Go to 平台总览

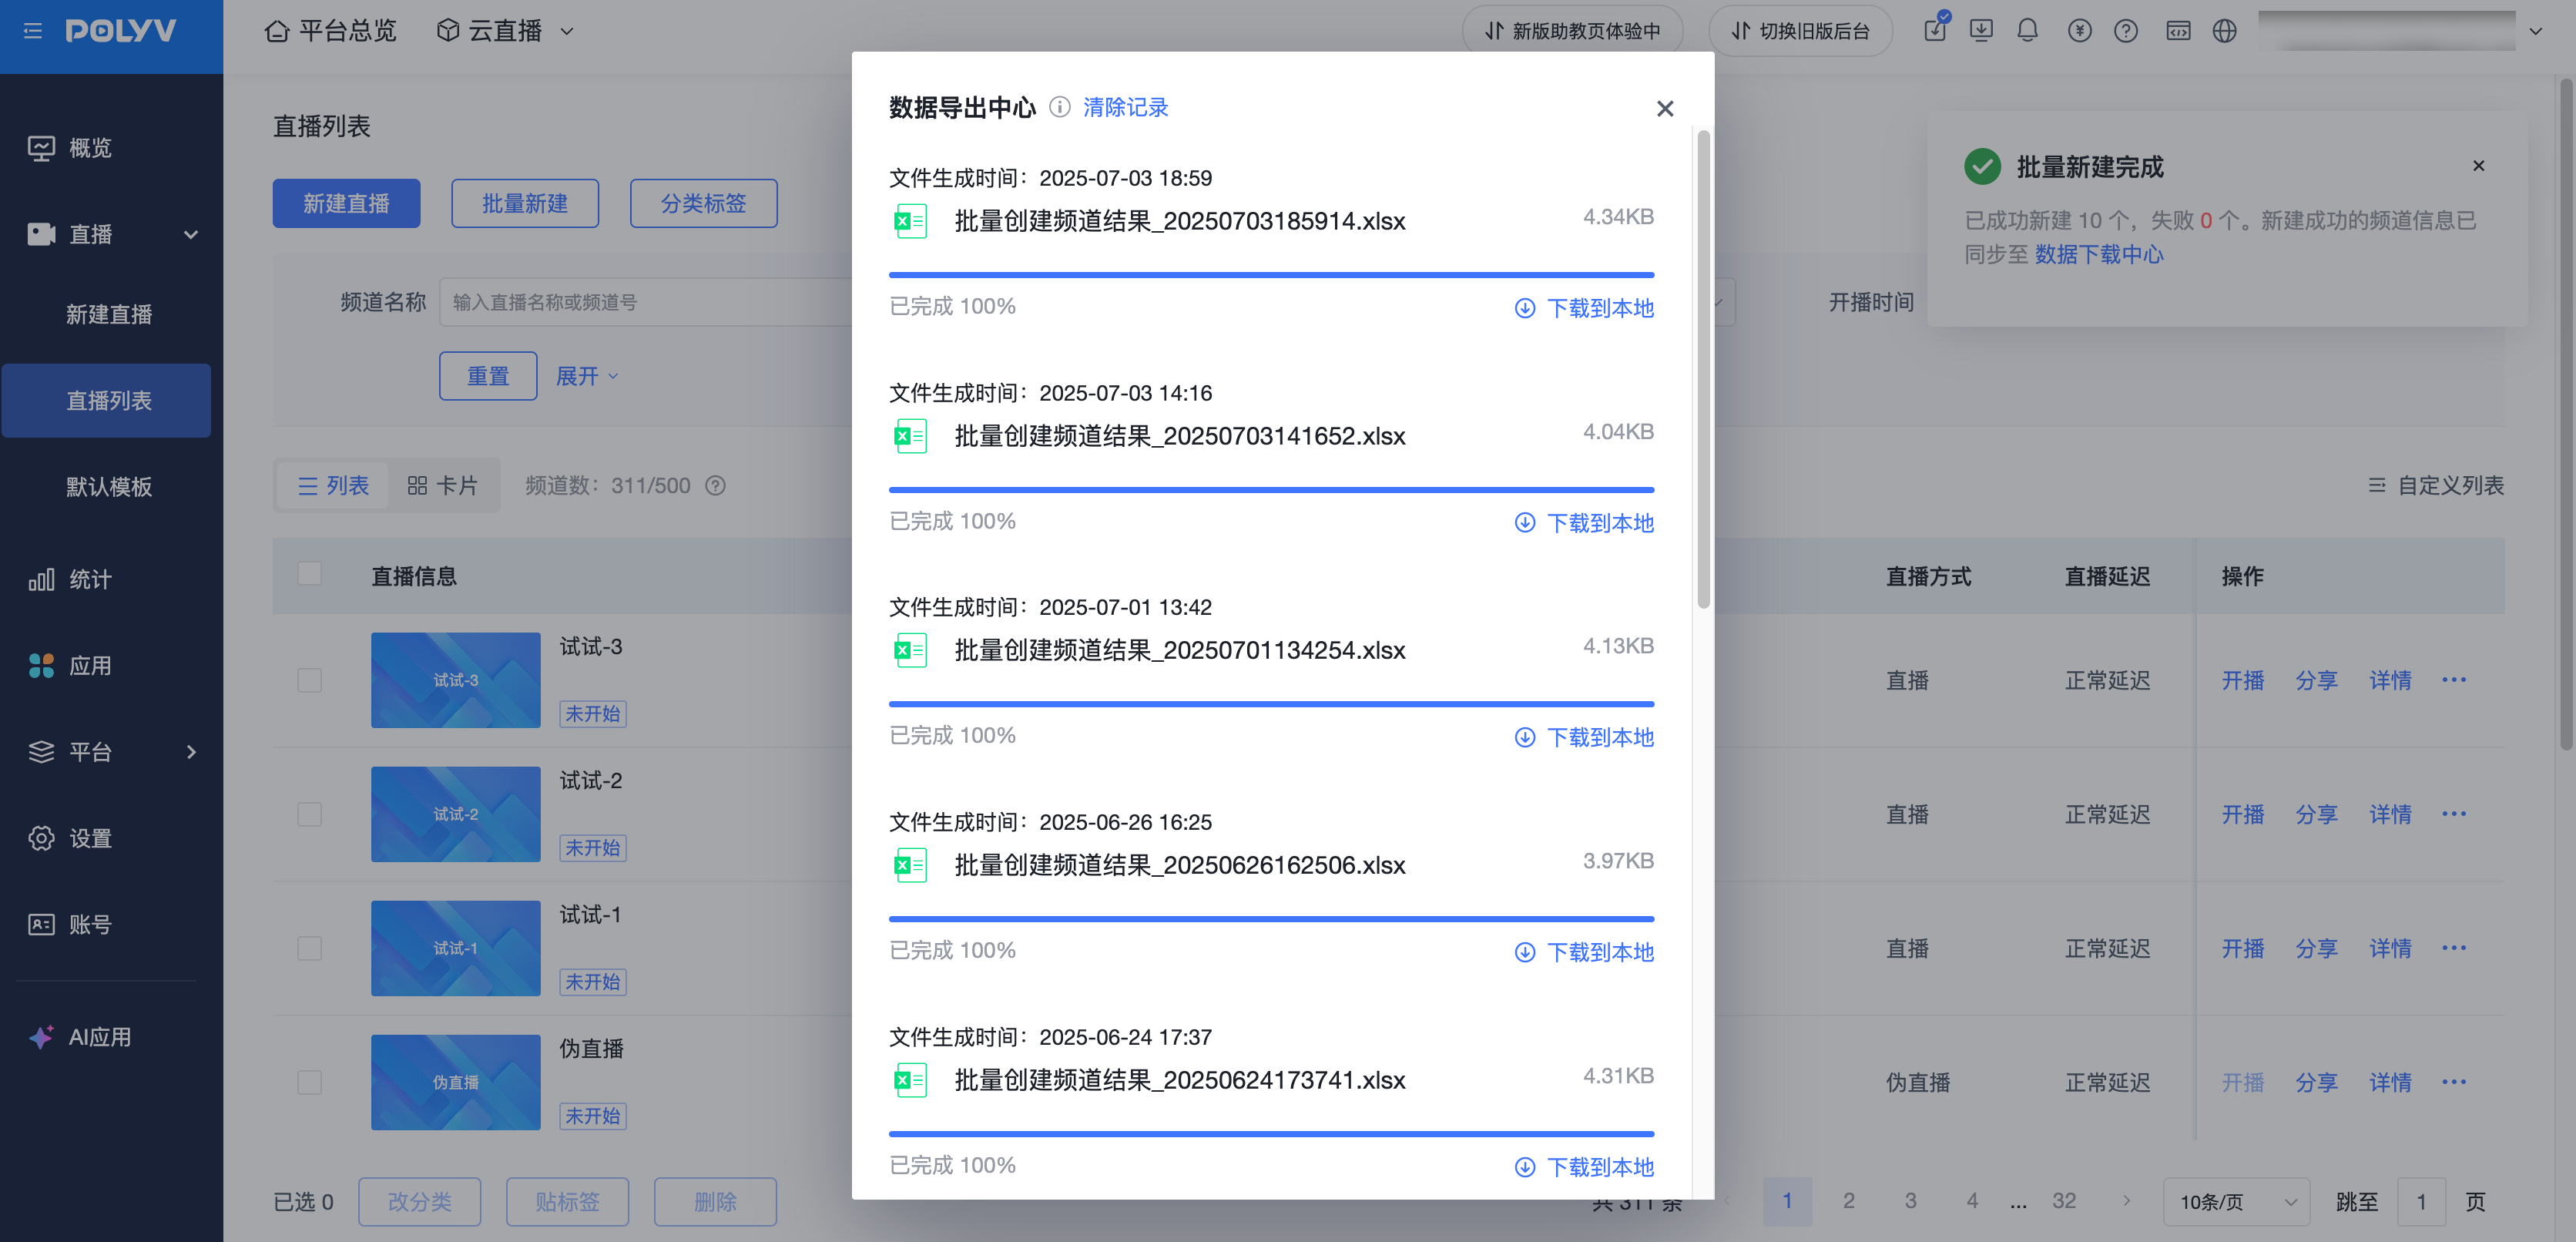click(331, 31)
